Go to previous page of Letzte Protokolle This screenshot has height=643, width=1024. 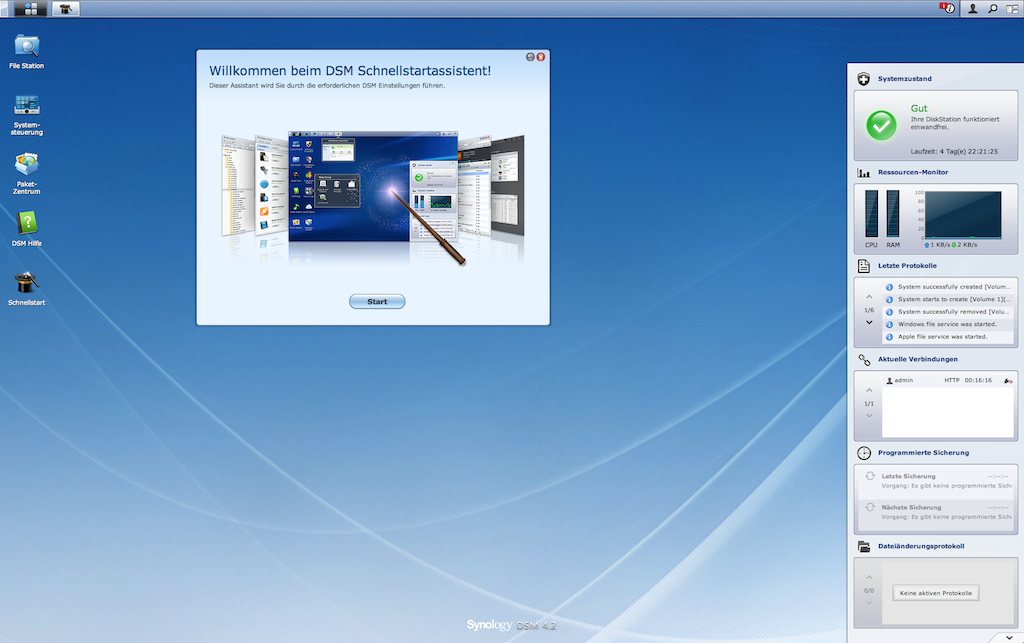tap(869, 298)
